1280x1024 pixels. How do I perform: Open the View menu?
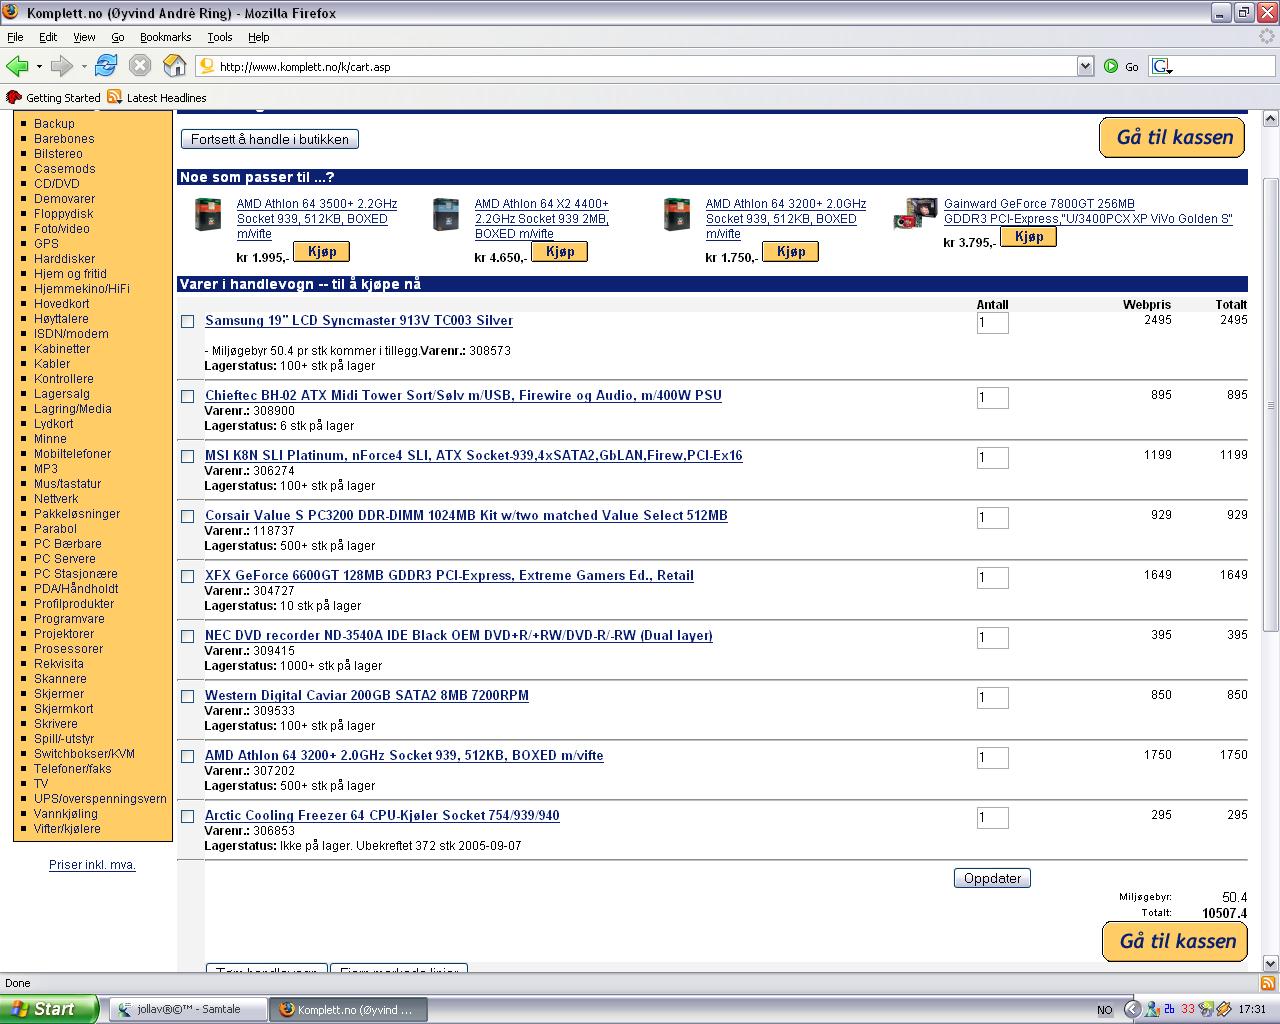point(84,37)
